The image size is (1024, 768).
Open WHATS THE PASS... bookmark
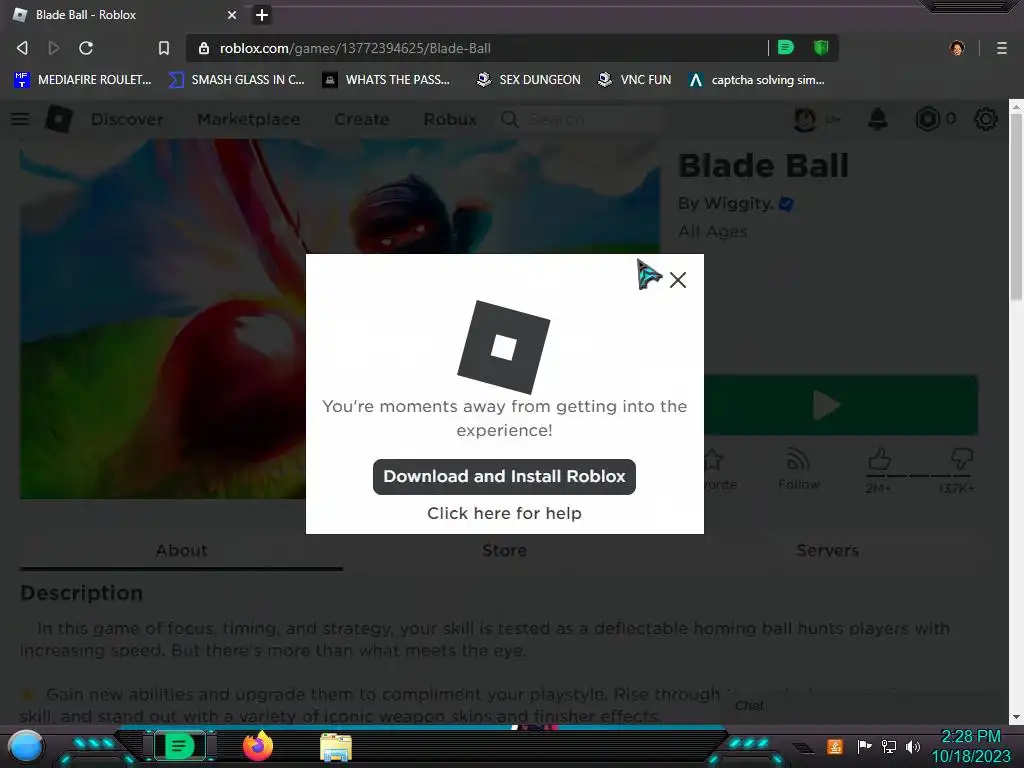click(x=387, y=80)
